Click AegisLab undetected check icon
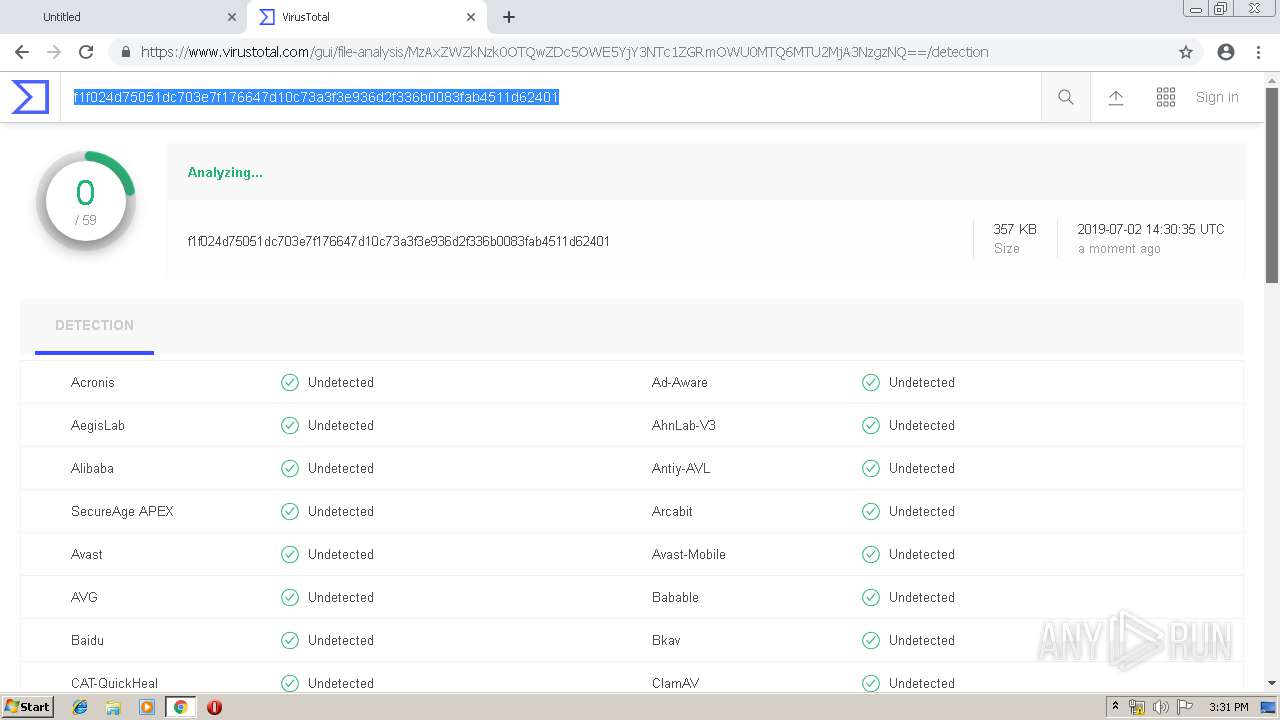 pos(290,425)
